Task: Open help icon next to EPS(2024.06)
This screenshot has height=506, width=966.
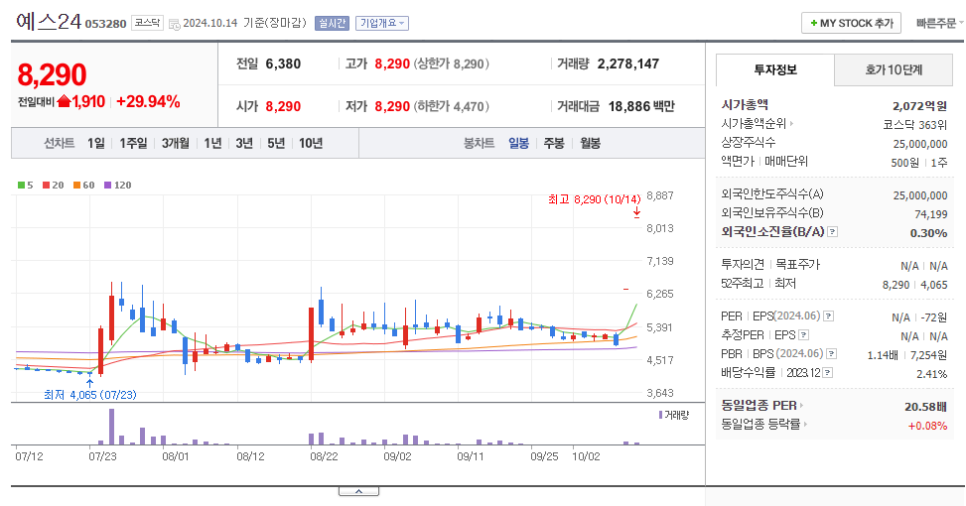Action: pos(829,316)
